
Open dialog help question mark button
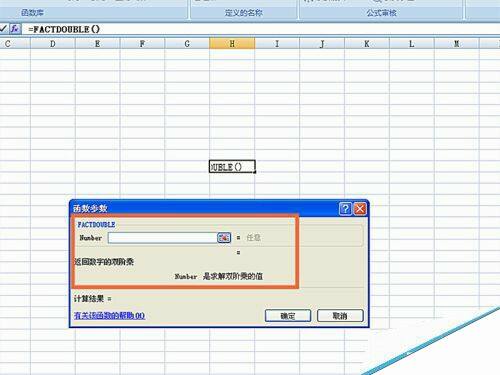(345, 209)
